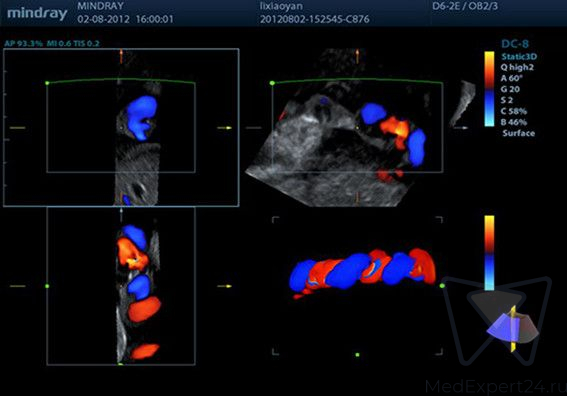The width and height of the screenshot is (567, 396).
Task: Click orange top axis marker in top-right plane
Action: (x=357, y=56)
